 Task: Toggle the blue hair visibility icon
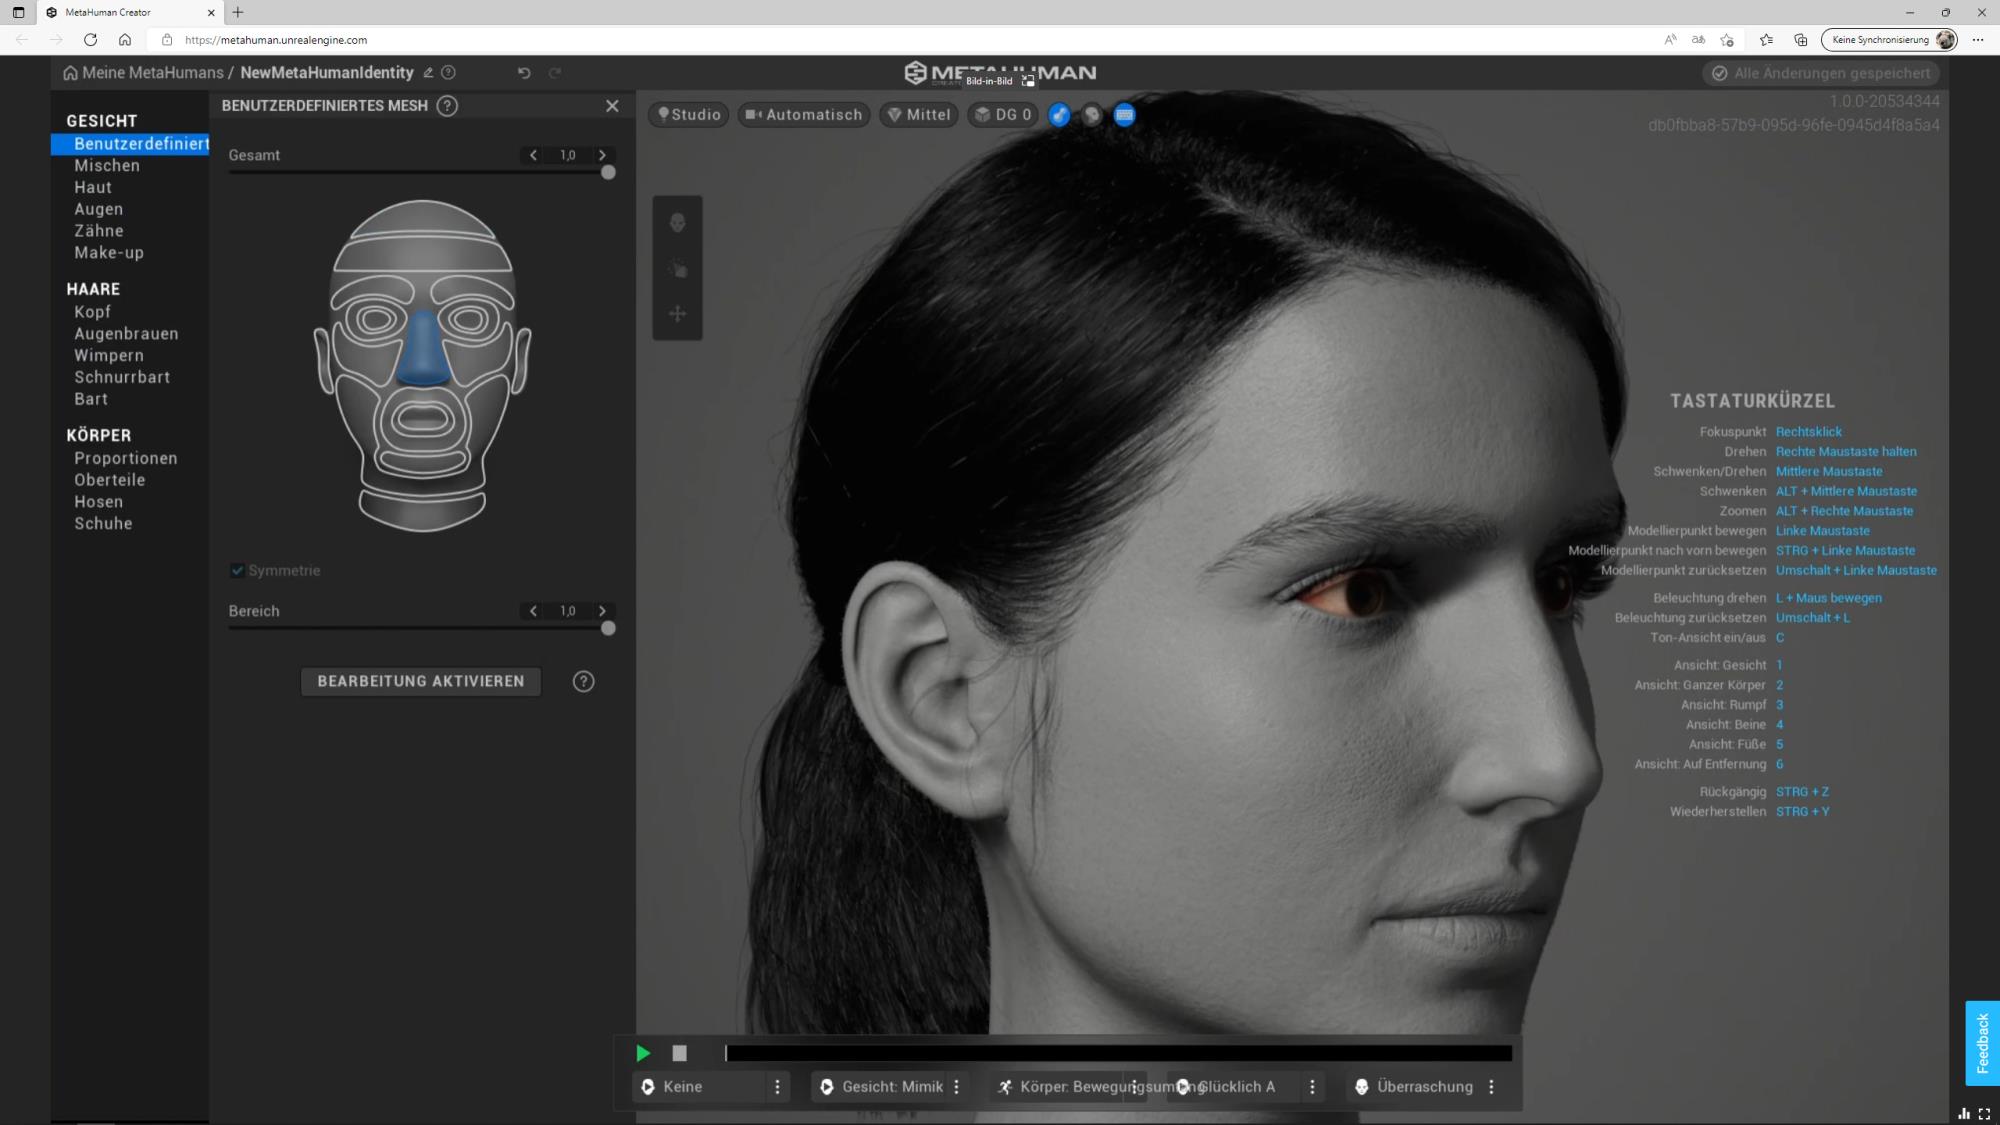[x=1059, y=115]
